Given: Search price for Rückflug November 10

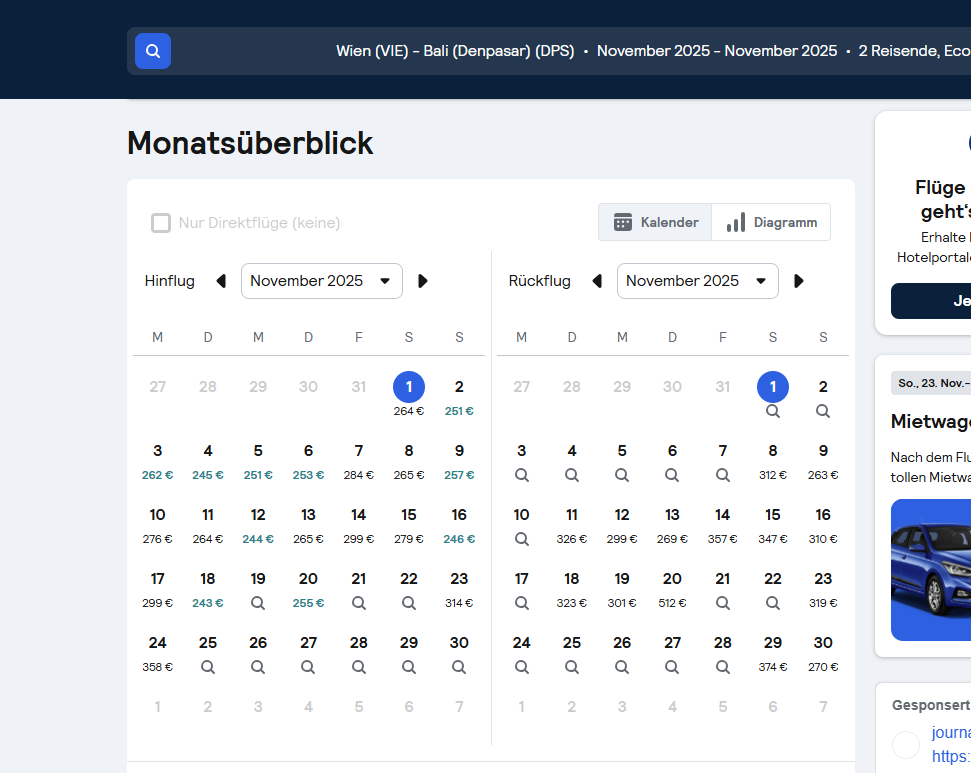Looking at the screenshot, I should (521, 539).
